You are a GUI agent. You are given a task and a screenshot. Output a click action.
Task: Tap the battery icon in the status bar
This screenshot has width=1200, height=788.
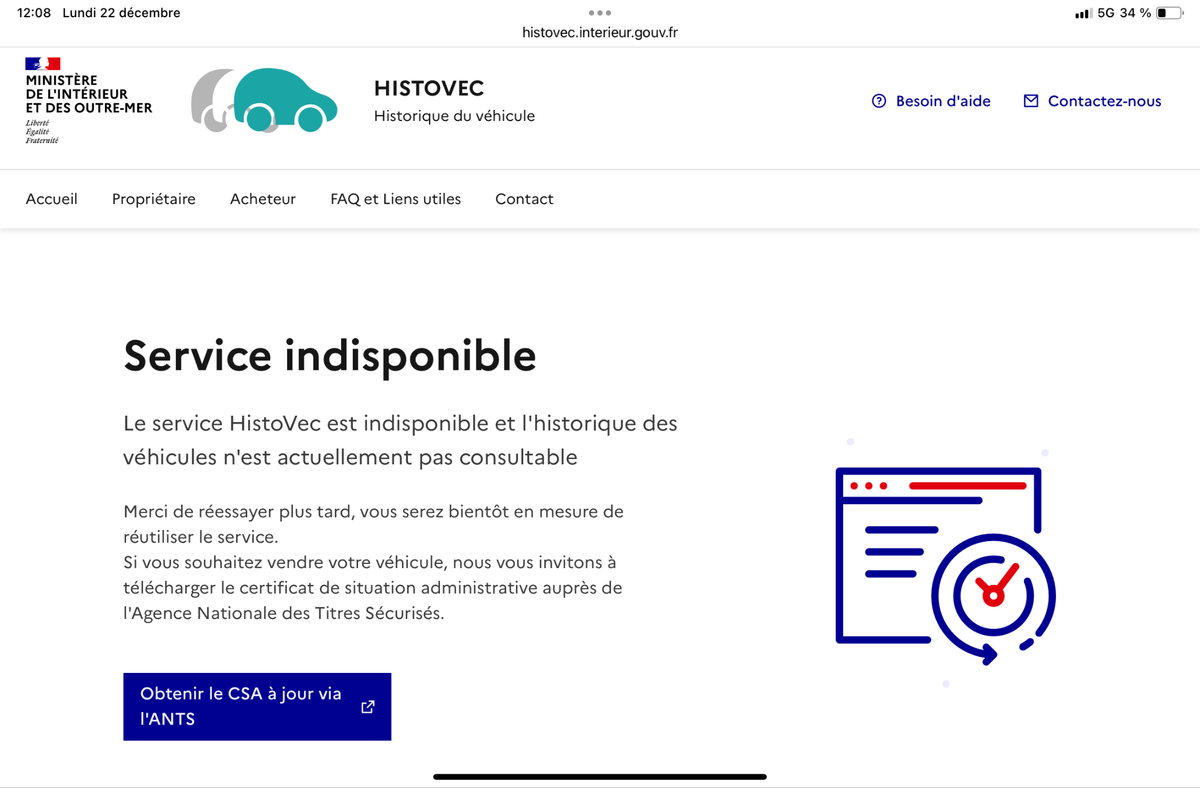pos(1168,13)
